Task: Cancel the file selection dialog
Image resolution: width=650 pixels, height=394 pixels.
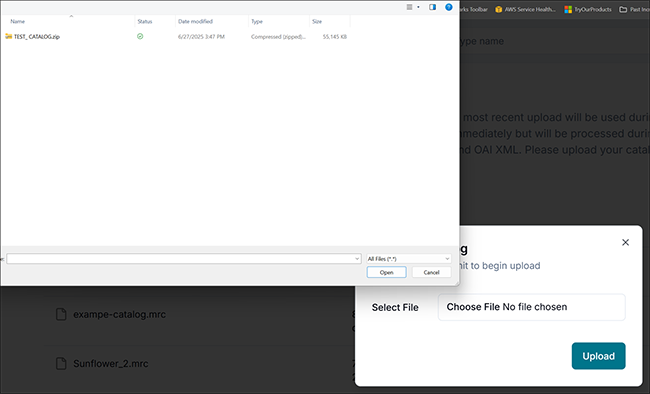Action: pos(431,272)
